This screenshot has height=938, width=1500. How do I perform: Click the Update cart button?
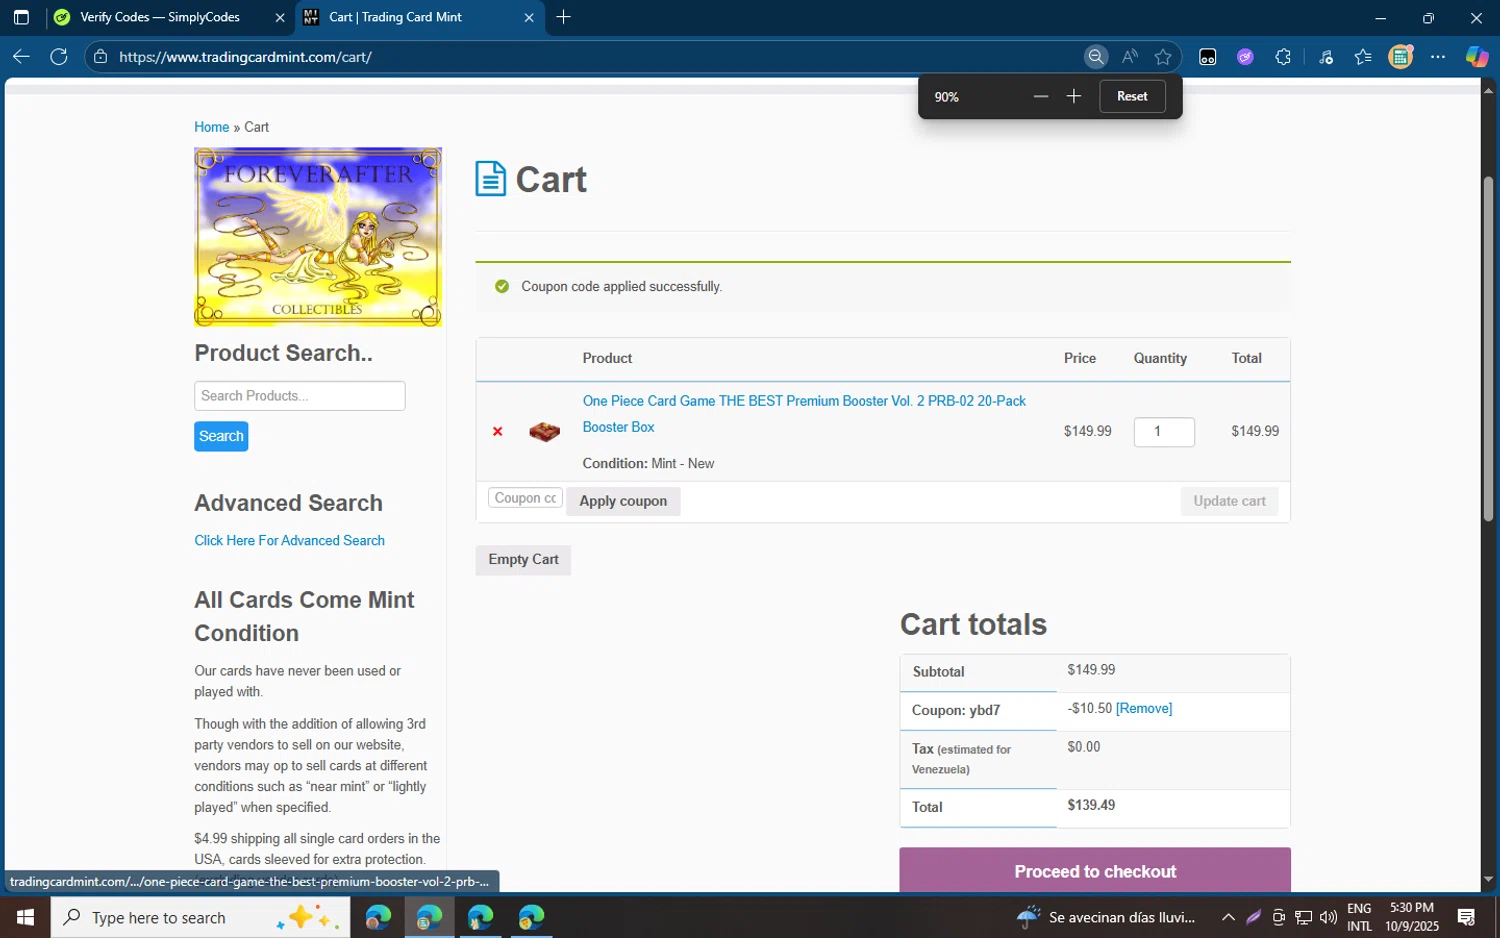(x=1229, y=501)
